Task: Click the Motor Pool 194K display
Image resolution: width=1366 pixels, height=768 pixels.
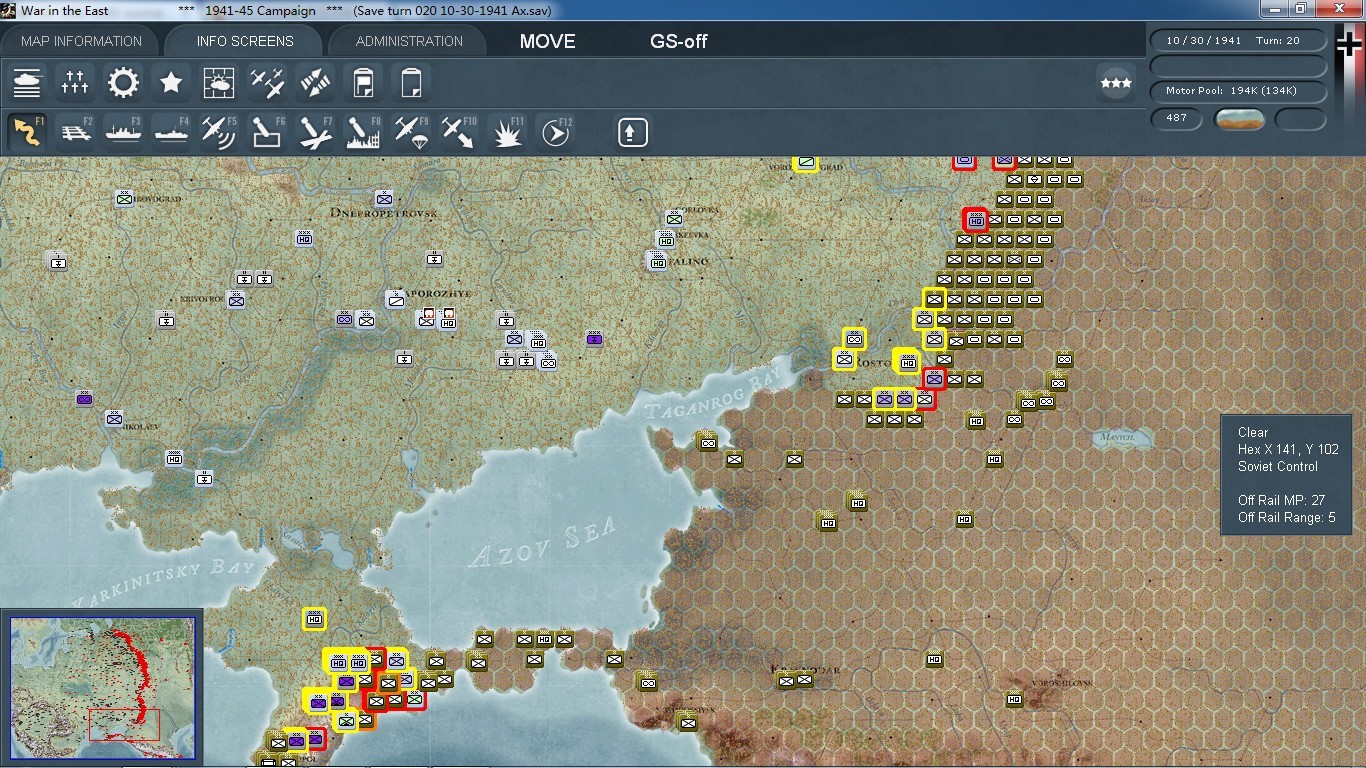Action: click(1237, 91)
